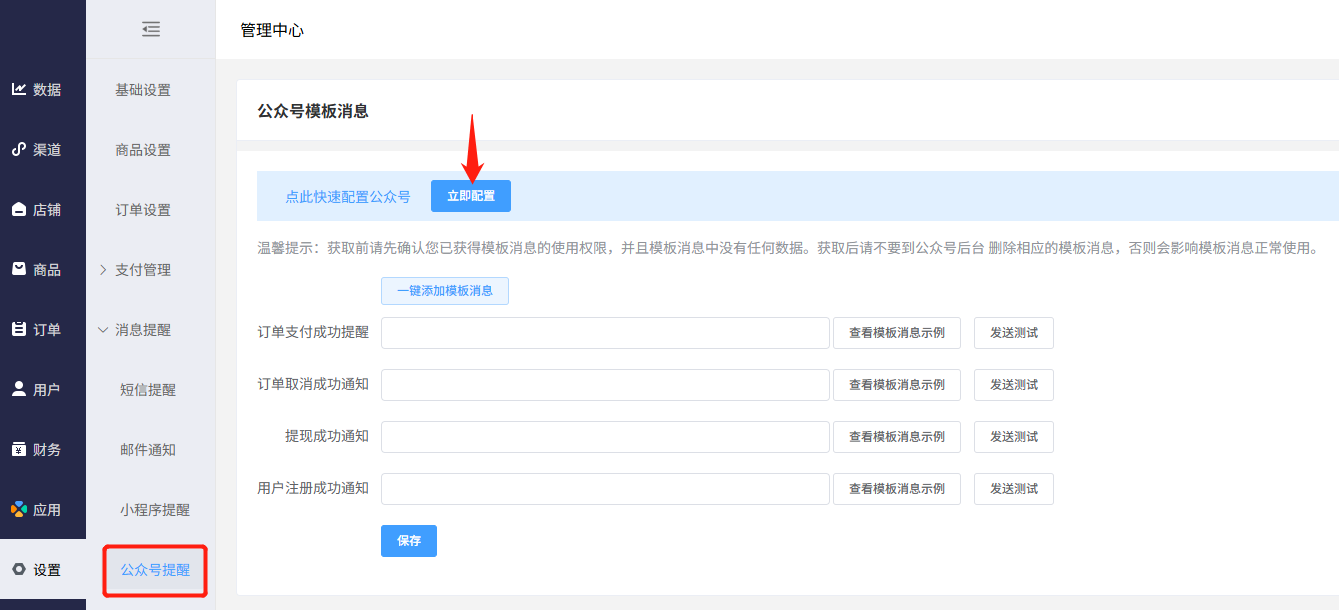Click the 温馨提示 warning text
Image resolution: width=1339 pixels, height=610 pixels.
pos(788,248)
